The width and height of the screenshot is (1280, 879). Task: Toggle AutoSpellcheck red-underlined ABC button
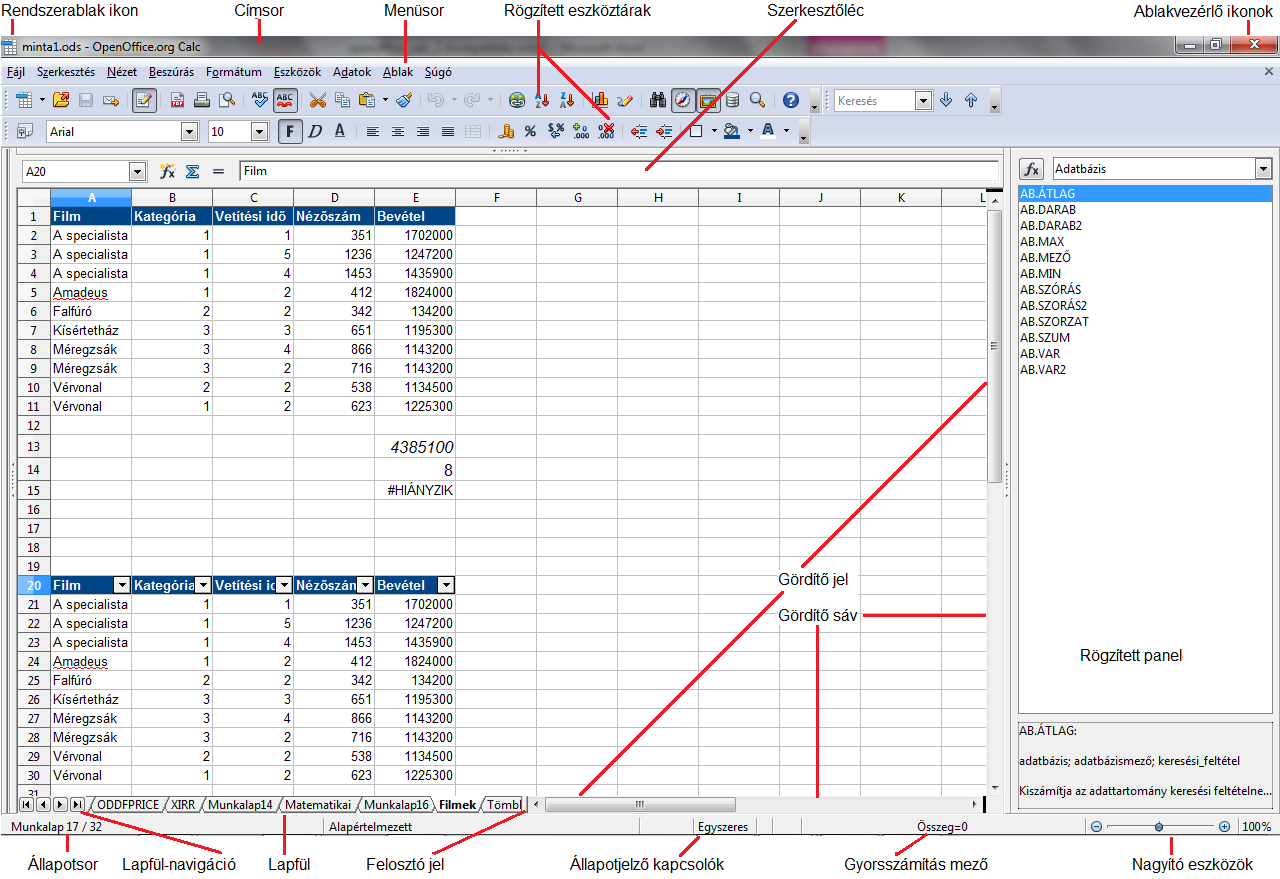(x=285, y=100)
